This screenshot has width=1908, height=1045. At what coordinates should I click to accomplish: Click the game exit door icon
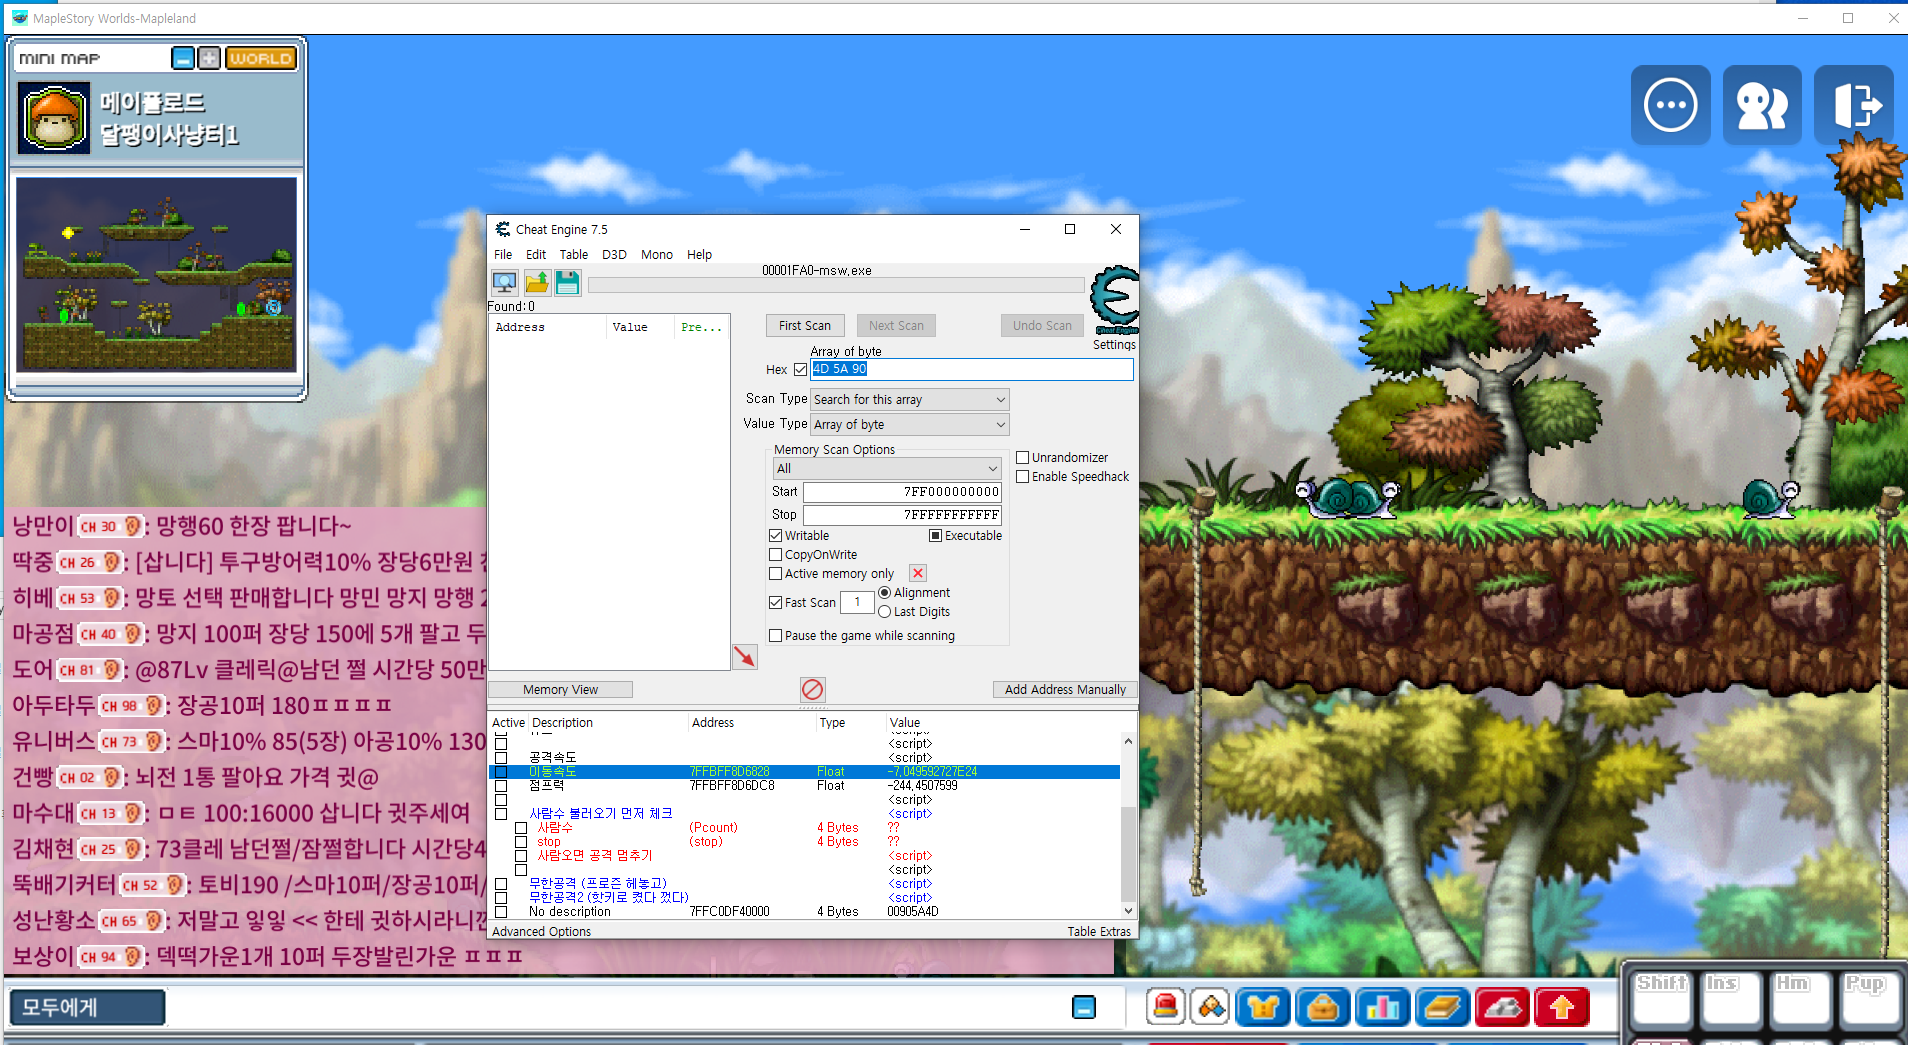pyautogui.click(x=1854, y=105)
